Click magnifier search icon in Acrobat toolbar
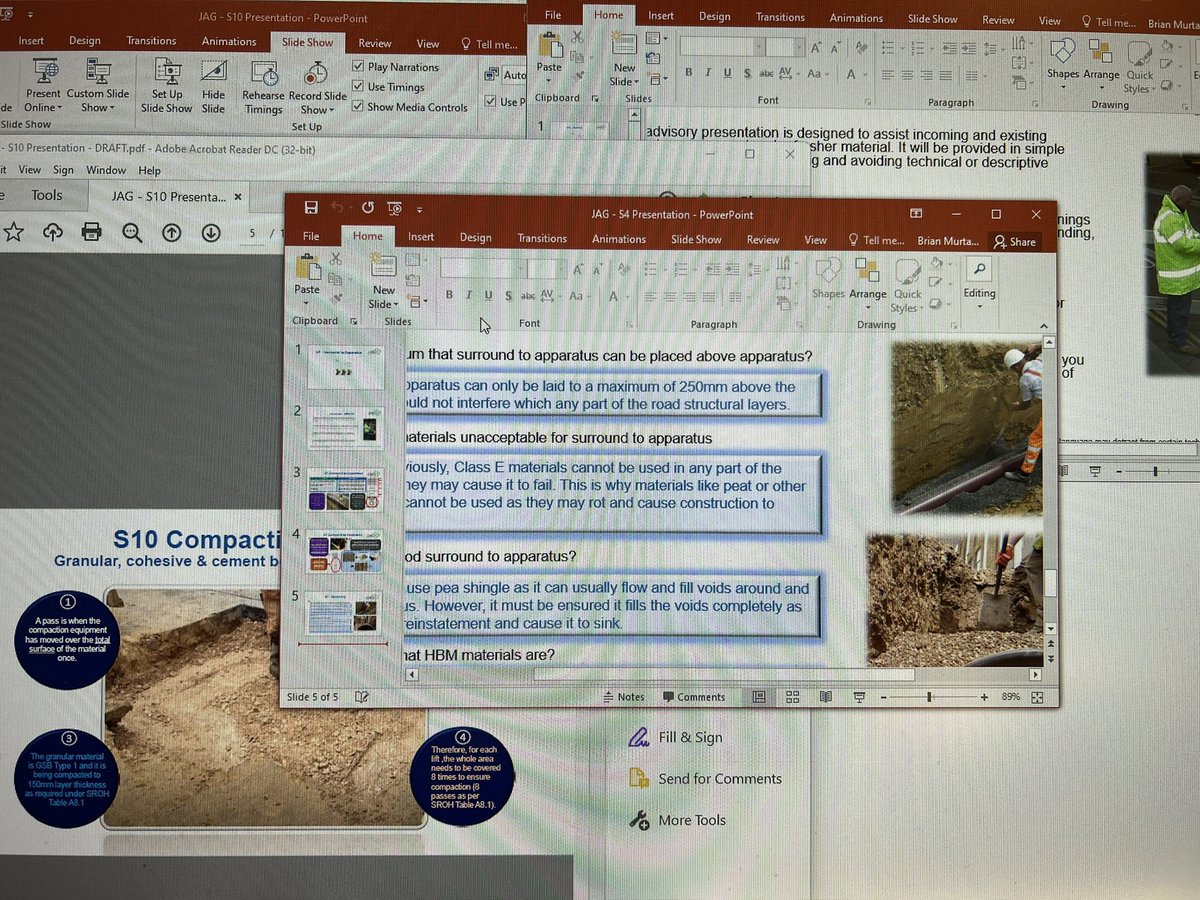Viewport: 1200px width, 900px height. 132,232
